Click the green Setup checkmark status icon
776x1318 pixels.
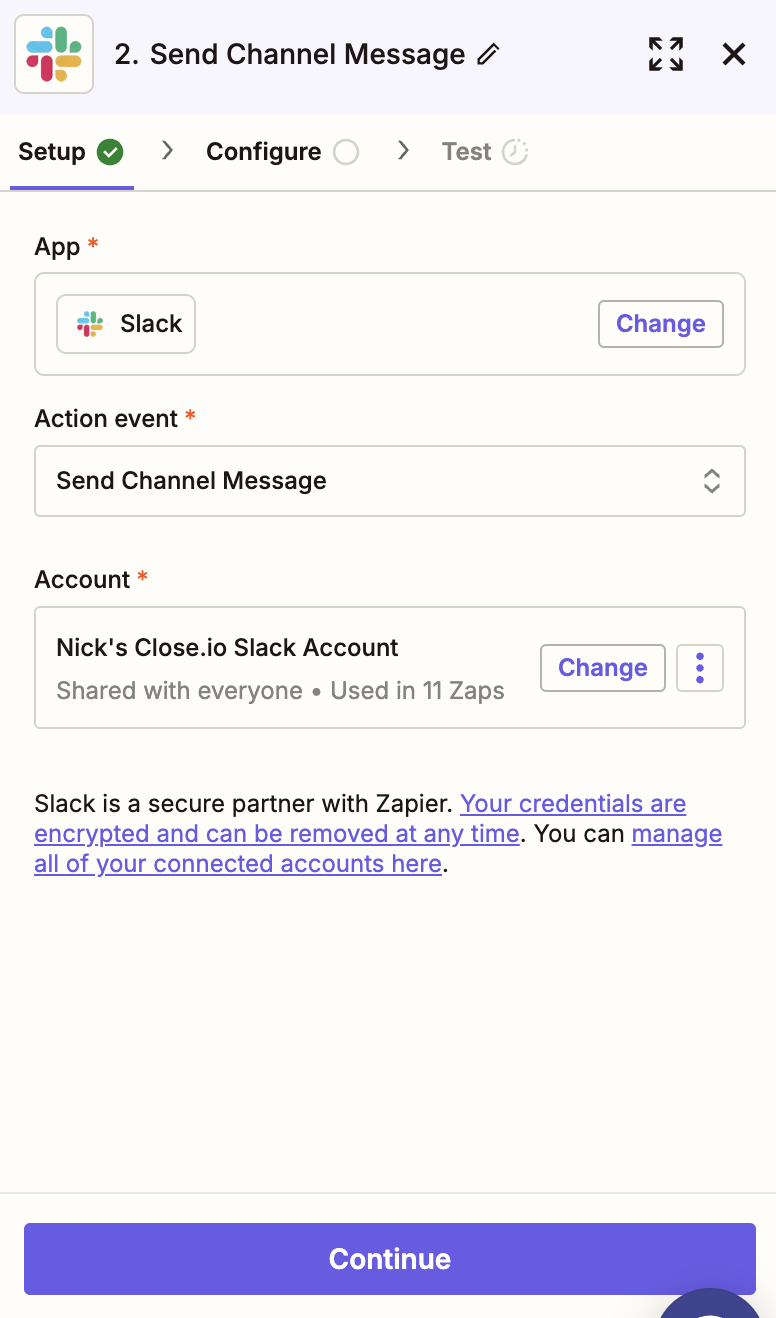110,152
